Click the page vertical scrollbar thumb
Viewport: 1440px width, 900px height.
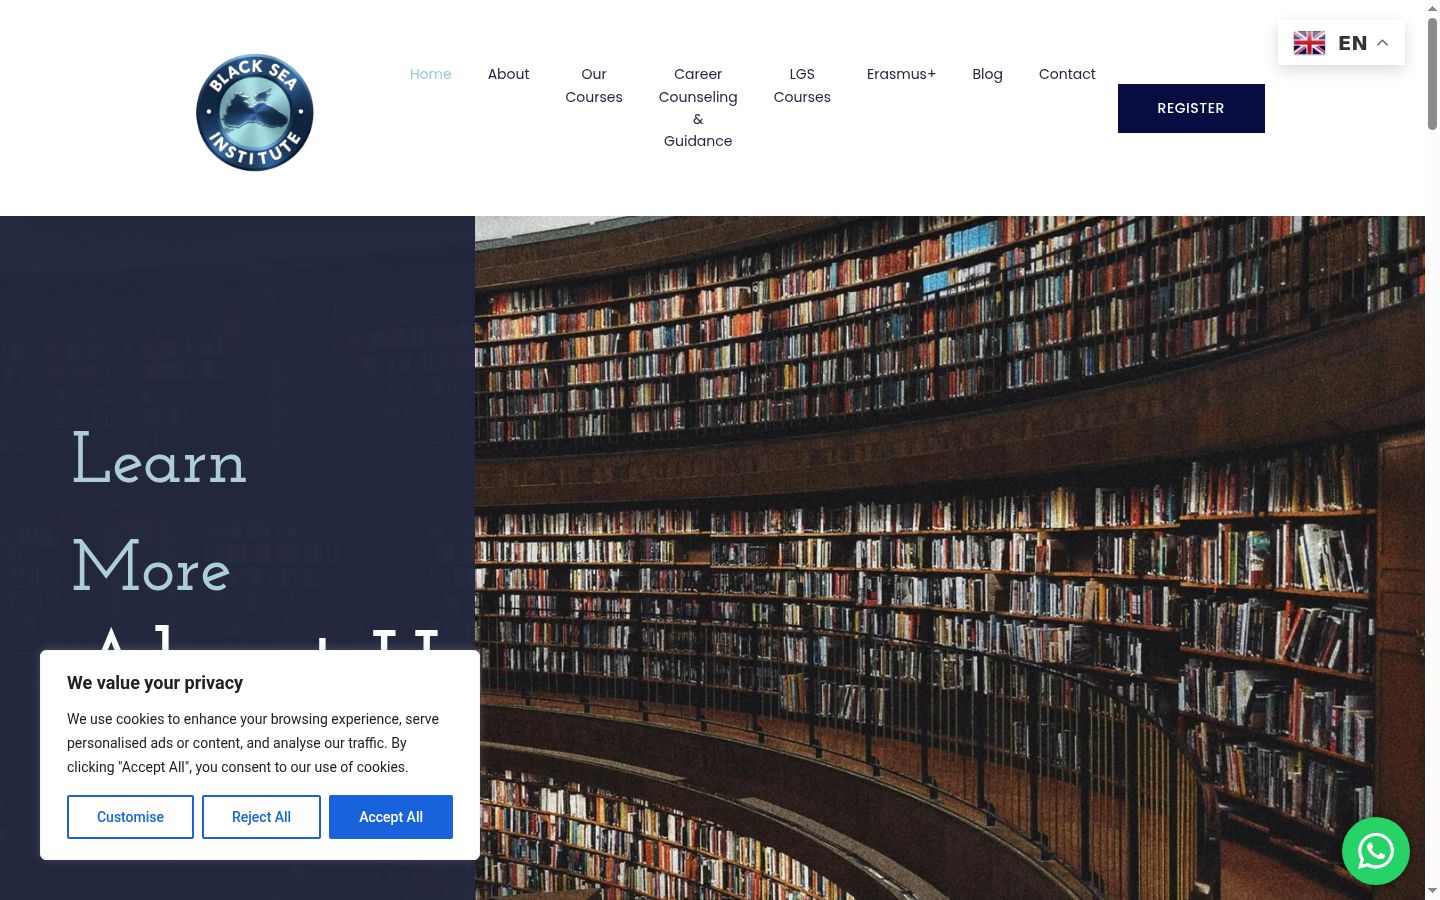1432,72
